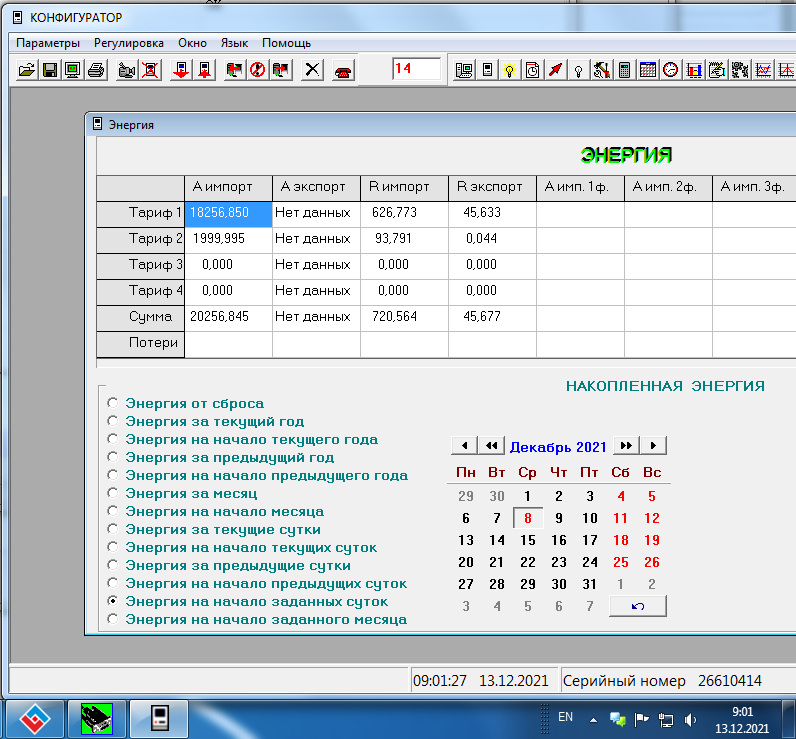Click the document with clock icon
The height and width of the screenshot is (739, 796).
pos(533,70)
